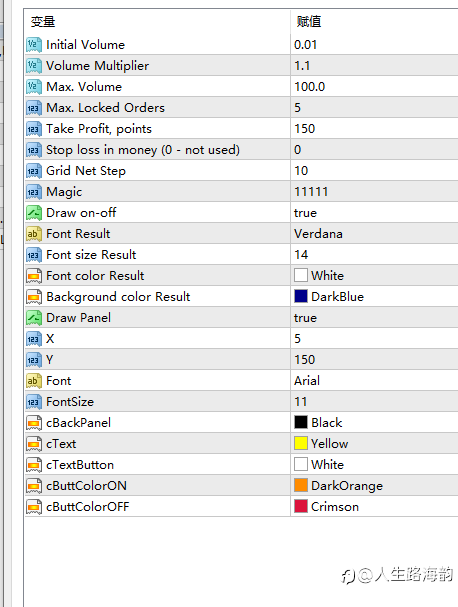Viewport: 458px width, 607px height.
Task: Select the Arial font value
Action: (x=307, y=381)
